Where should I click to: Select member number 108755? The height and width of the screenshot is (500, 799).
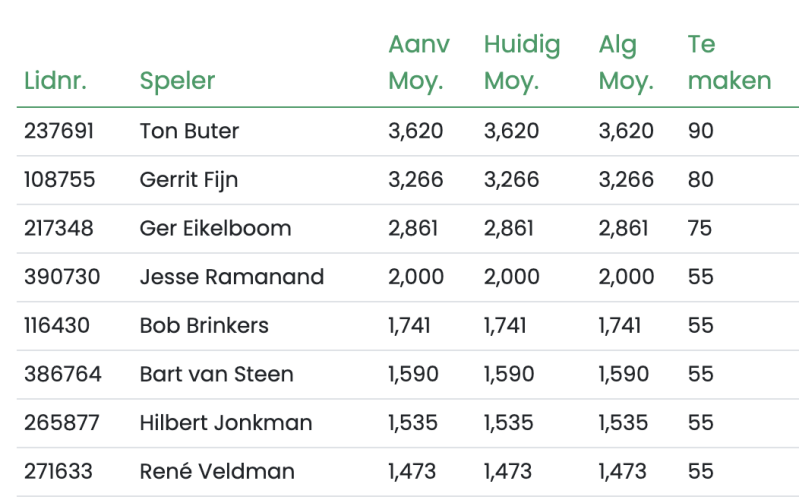click(59, 179)
